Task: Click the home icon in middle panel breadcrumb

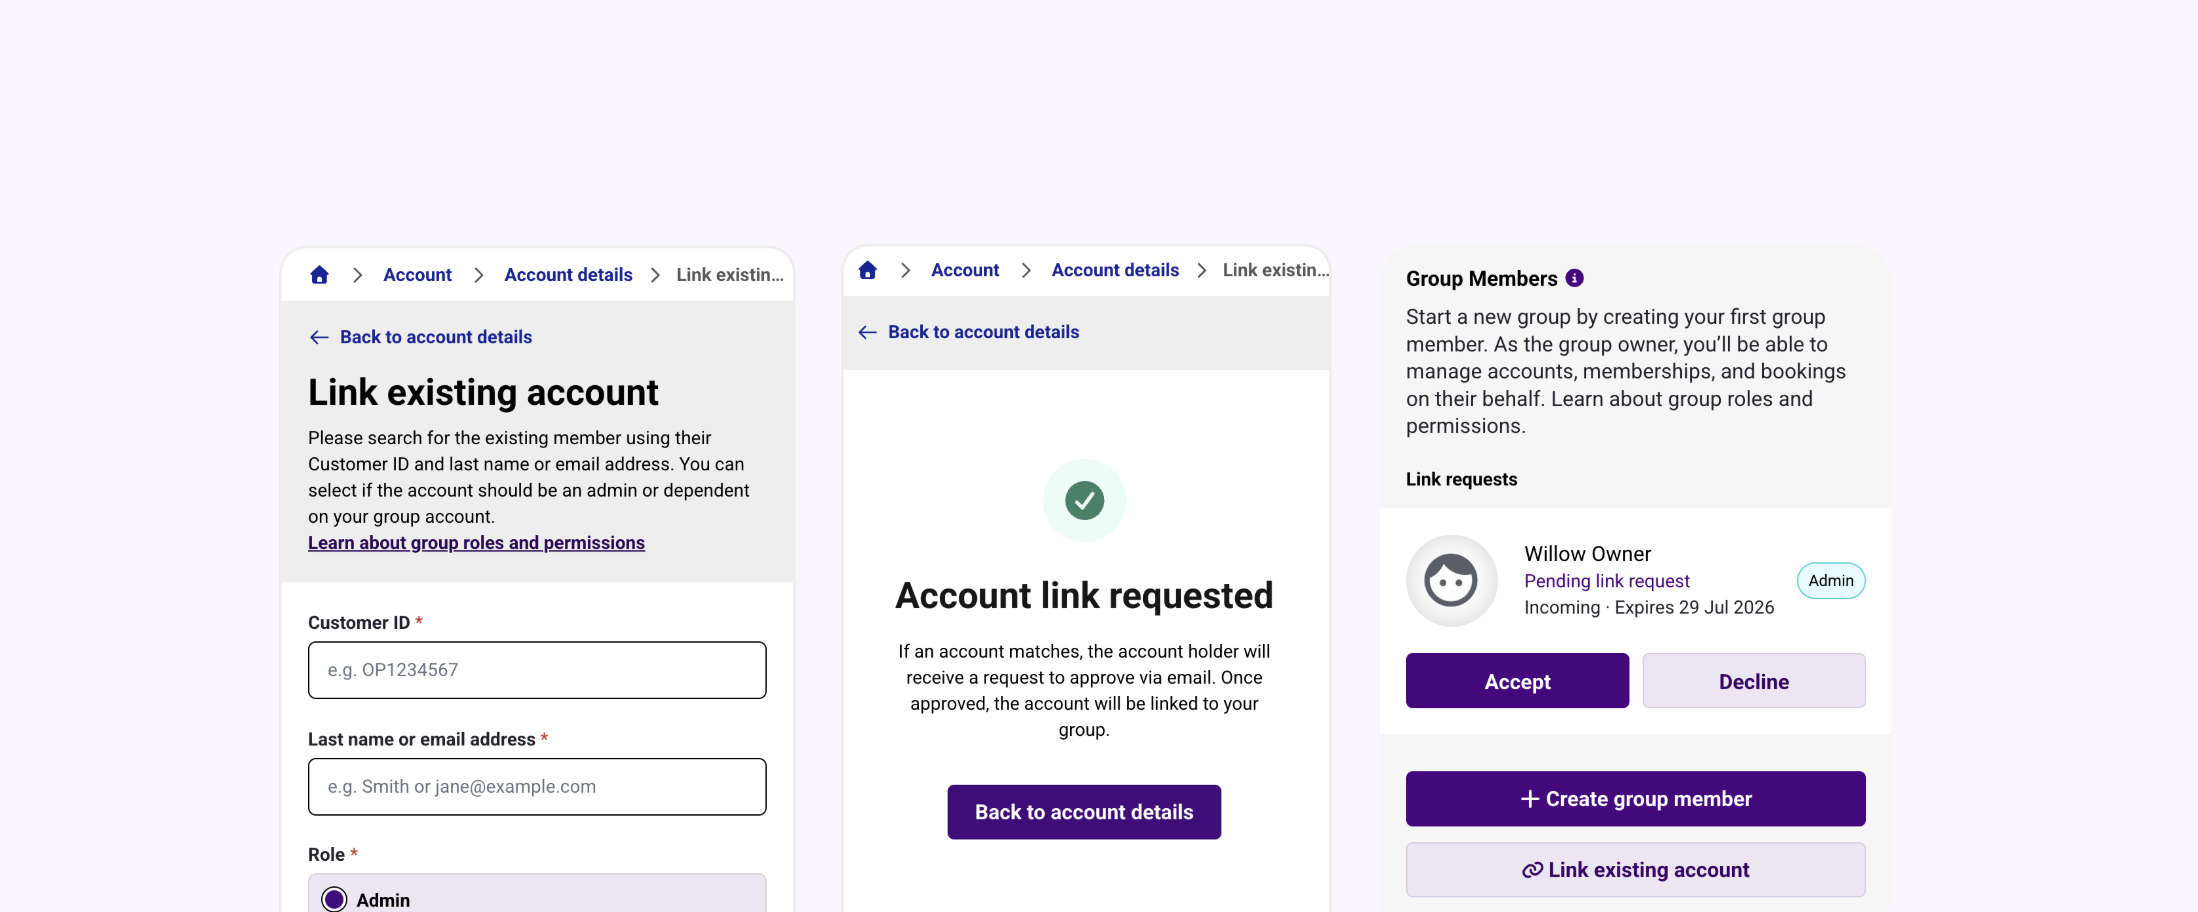Action: click(867, 270)
